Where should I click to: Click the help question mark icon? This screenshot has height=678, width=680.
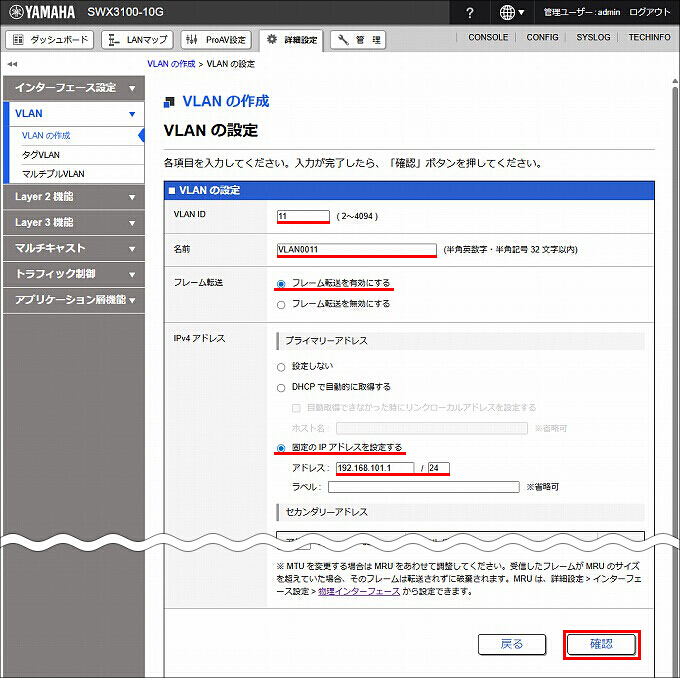[x=470, y=12]
